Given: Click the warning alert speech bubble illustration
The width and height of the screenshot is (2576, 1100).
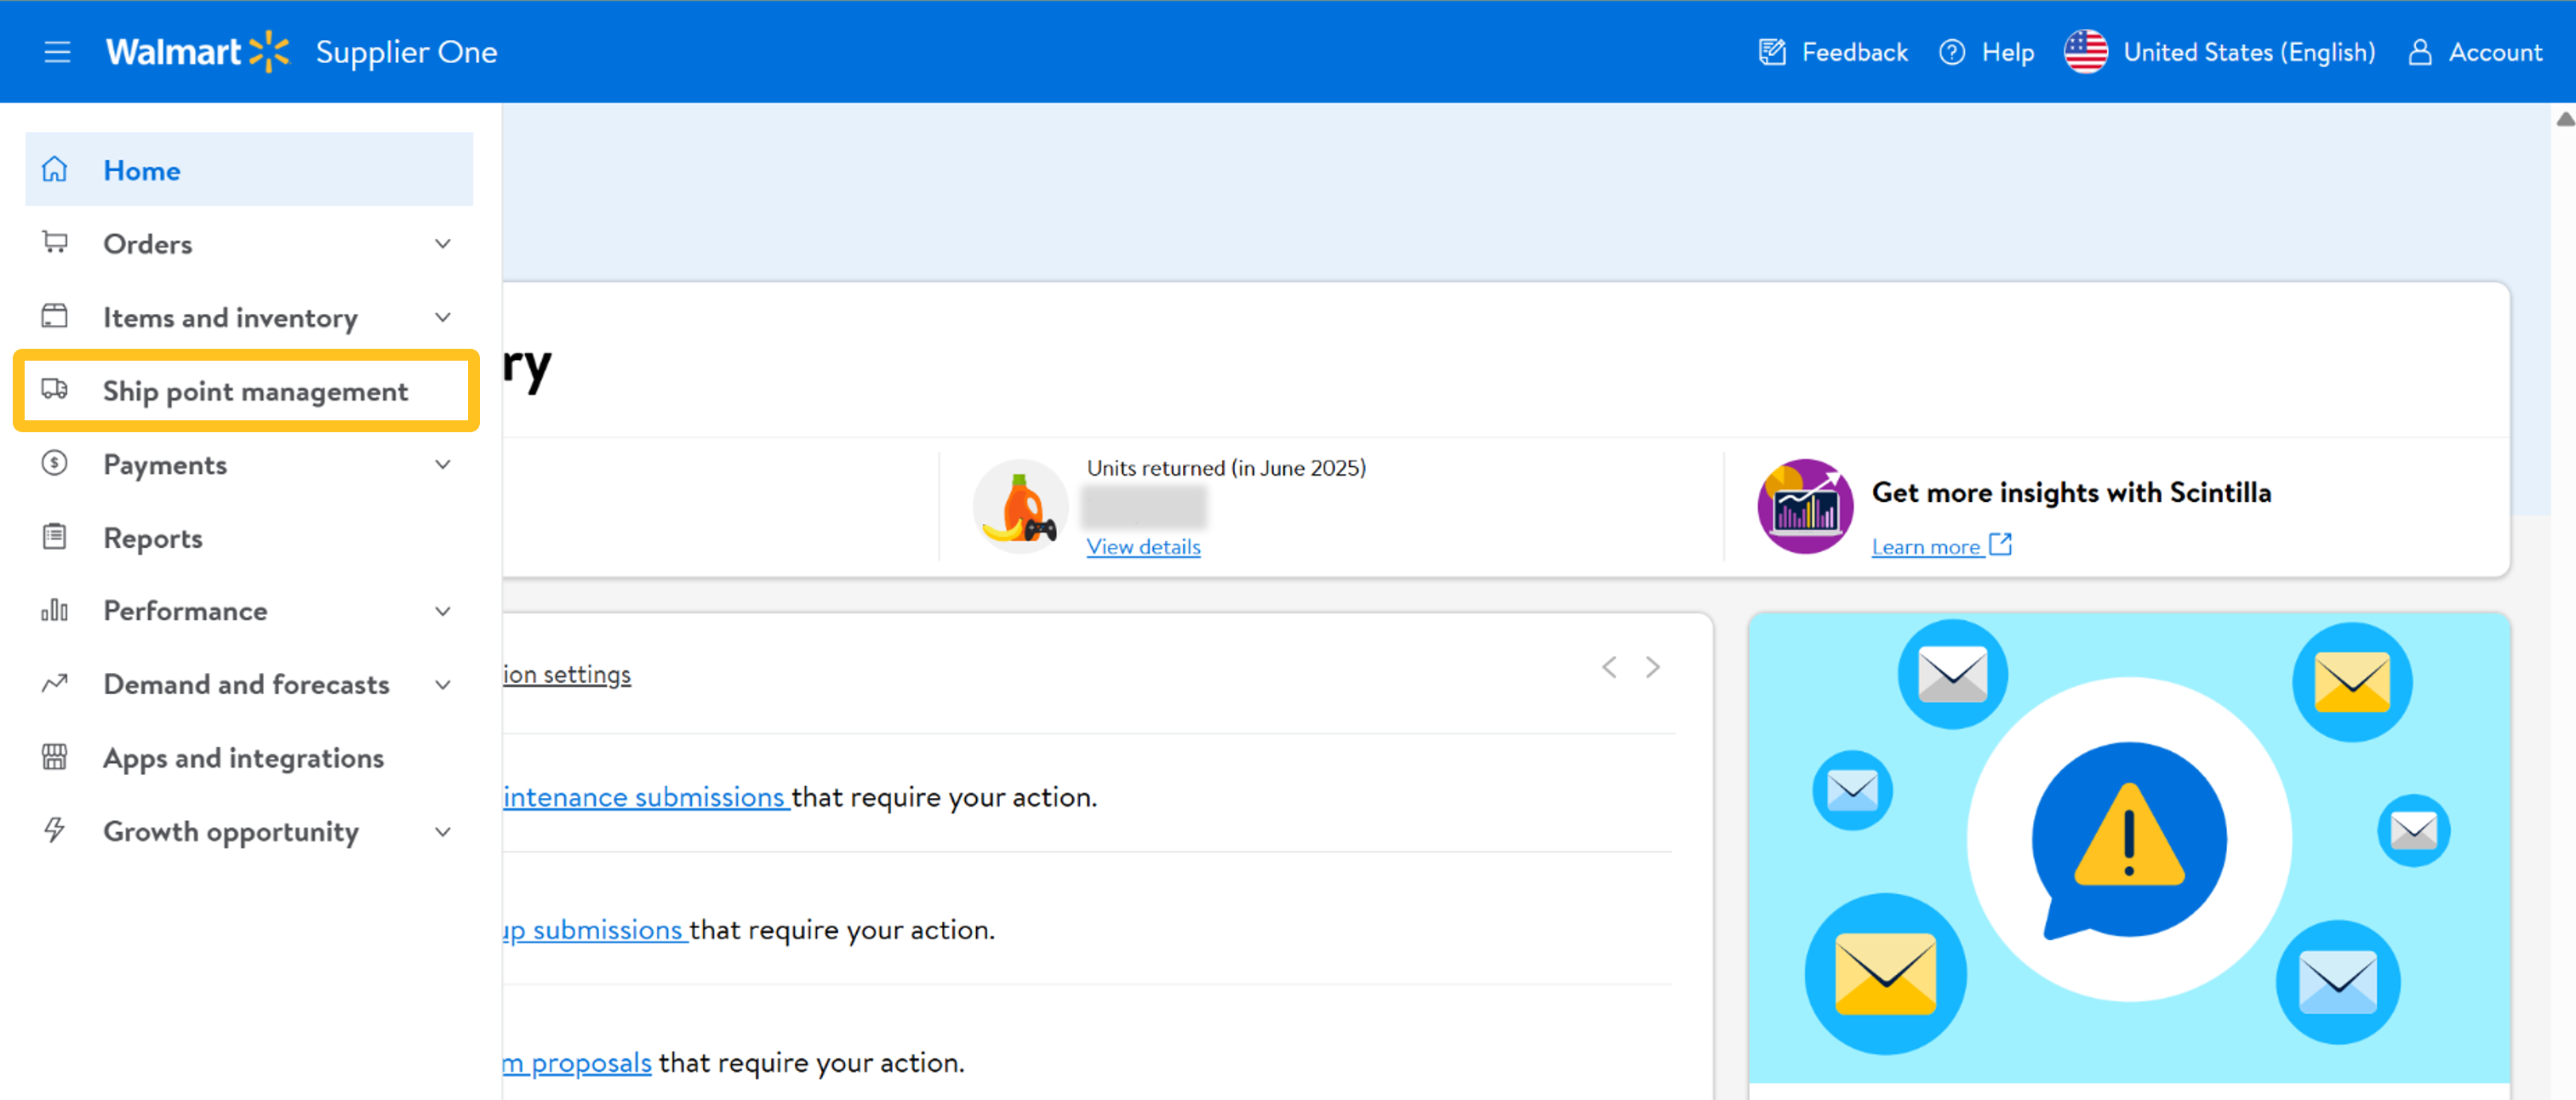Looking at the screenshot, I should pyautogui.click(x=2129, y=839).
